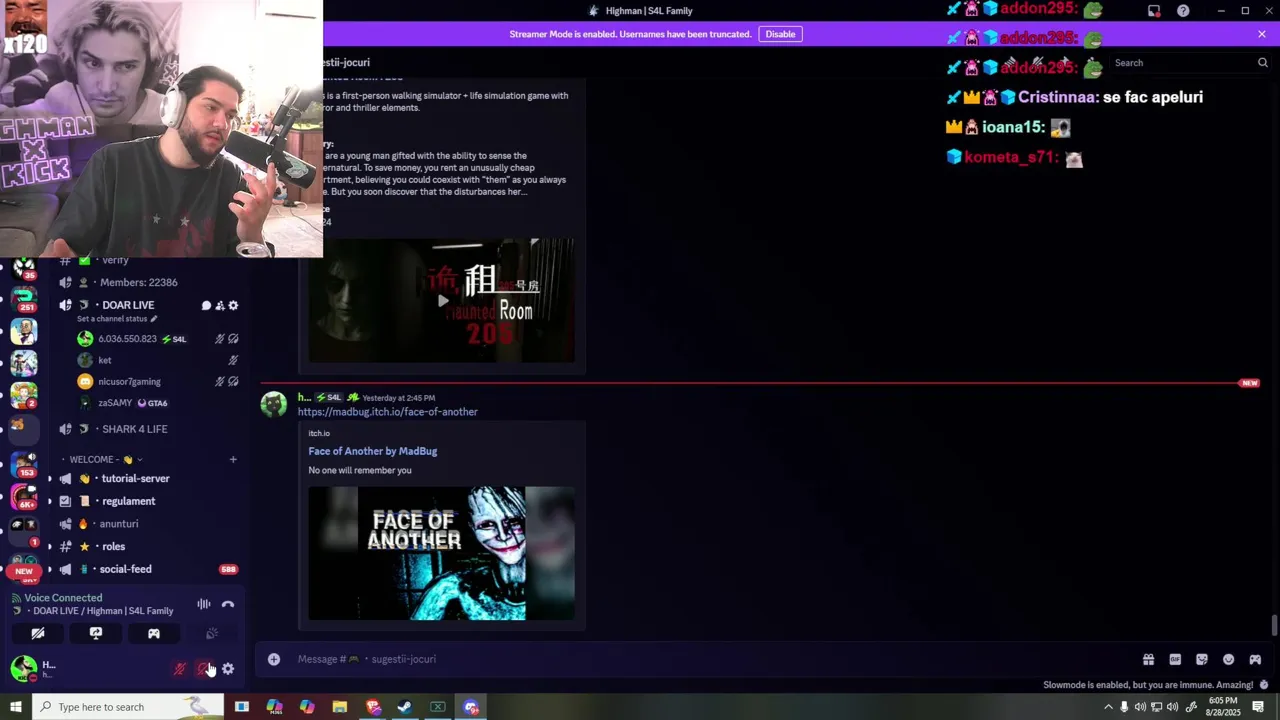Open own user avatar profile
This screenshot has width=1280, height=720.
[23, 668]
